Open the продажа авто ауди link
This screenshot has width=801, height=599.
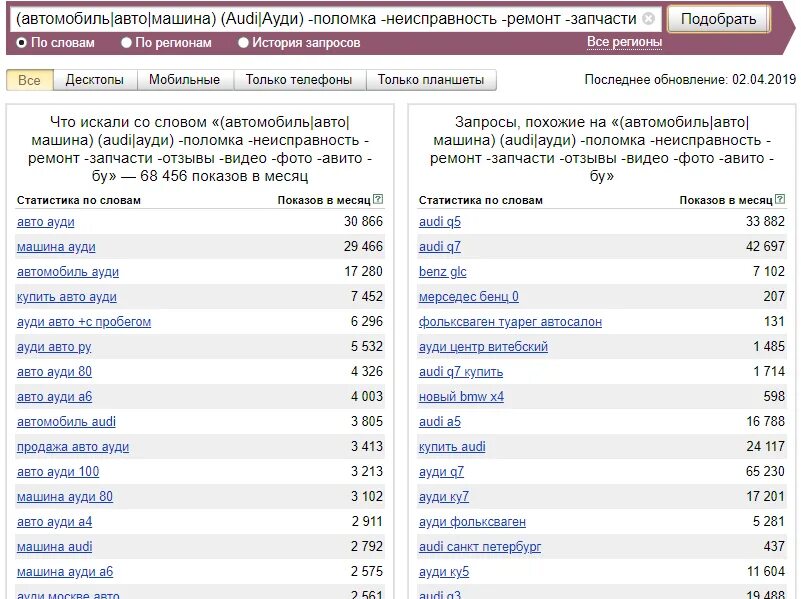73,447
